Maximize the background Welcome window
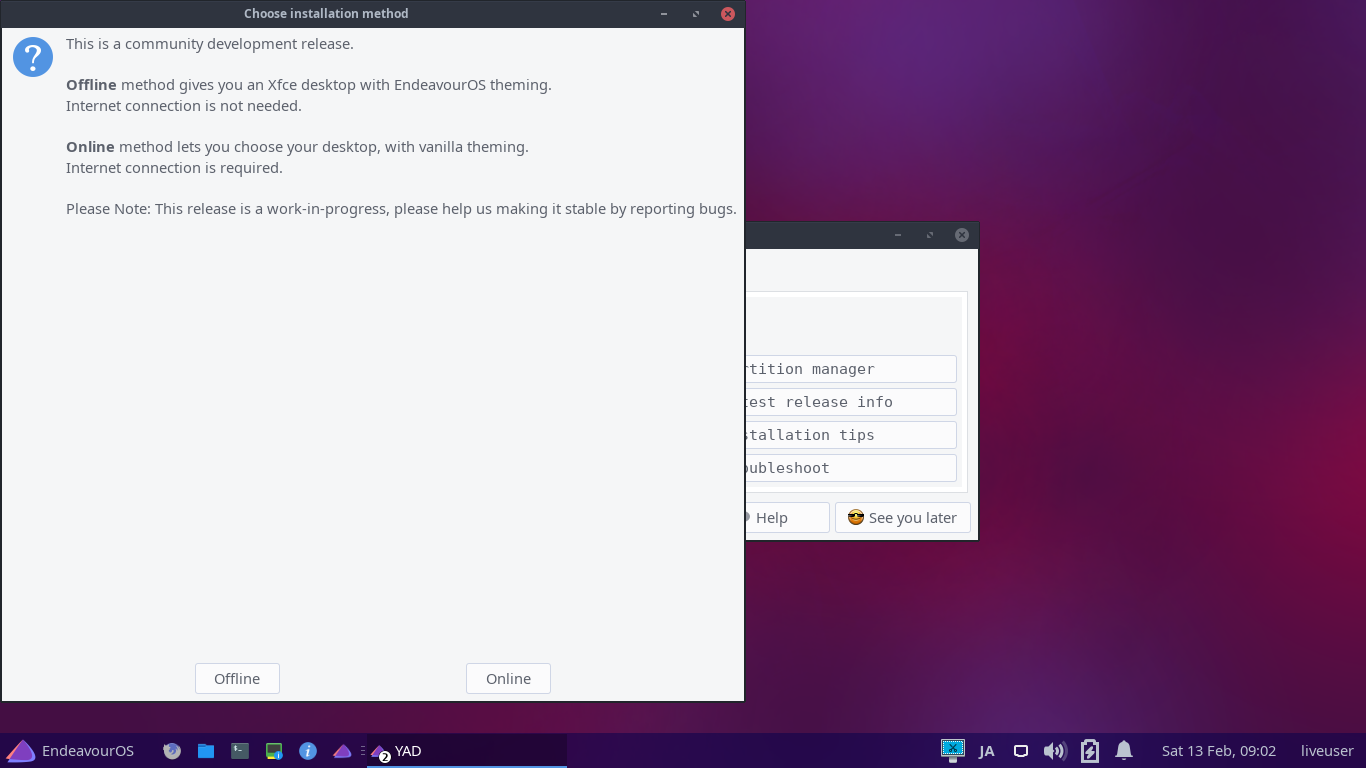This screenshot has height=768, width=1366. [930, 235]
